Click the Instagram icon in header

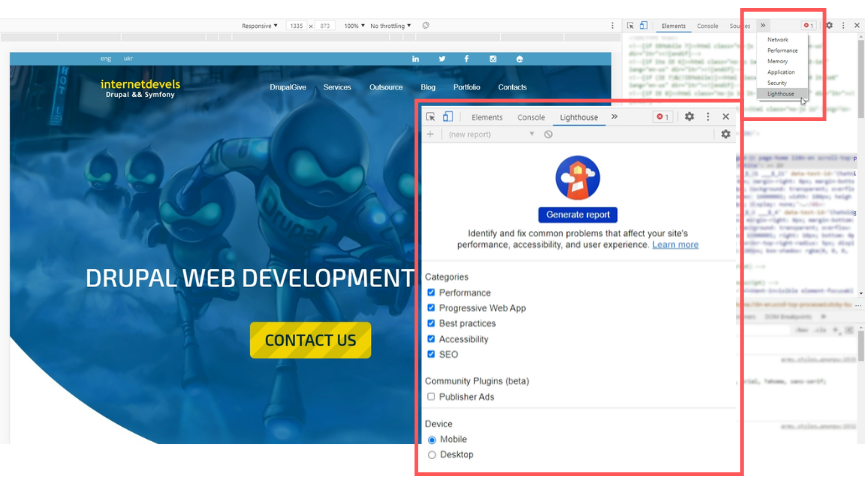coord(493,59)
